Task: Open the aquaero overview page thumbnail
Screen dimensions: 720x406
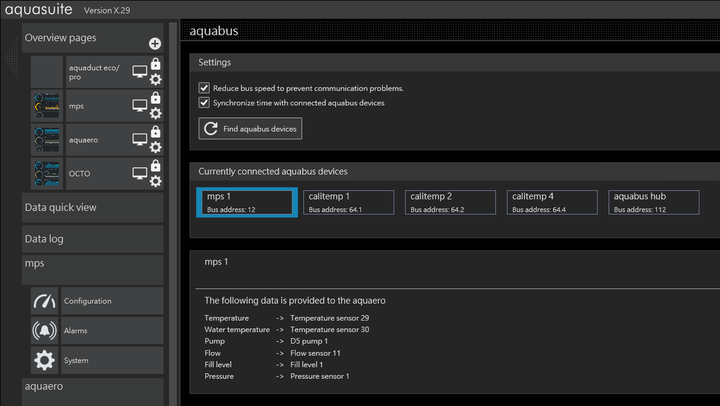Action: 47,140
